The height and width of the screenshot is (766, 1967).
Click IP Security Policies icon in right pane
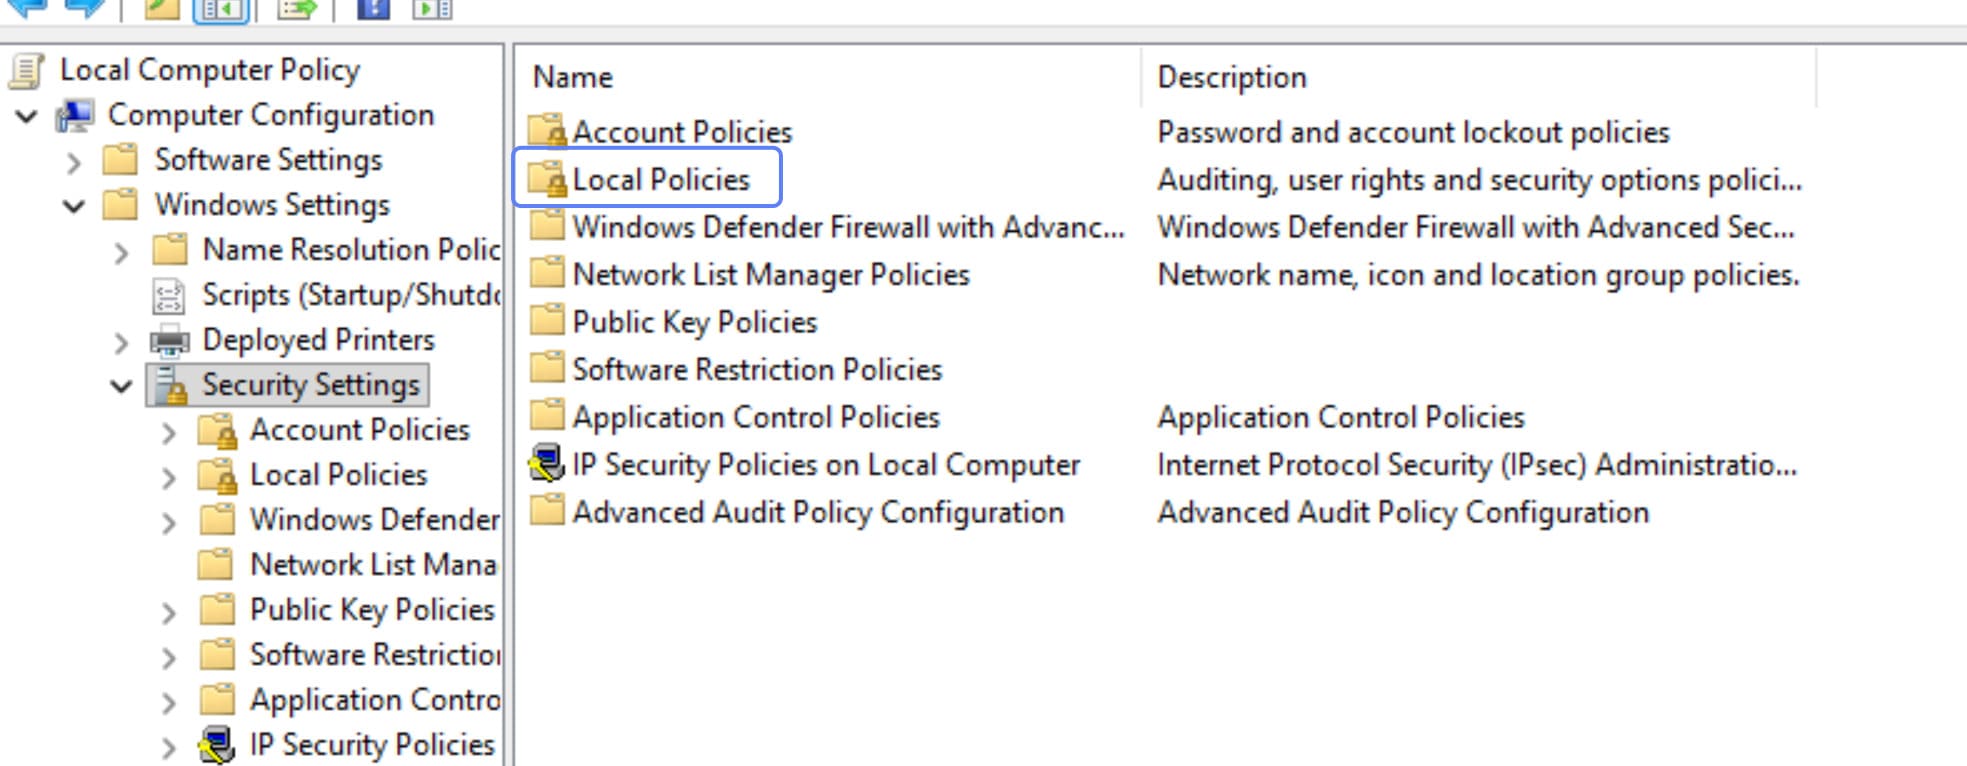pyautogui.click(x=546, y=464)
